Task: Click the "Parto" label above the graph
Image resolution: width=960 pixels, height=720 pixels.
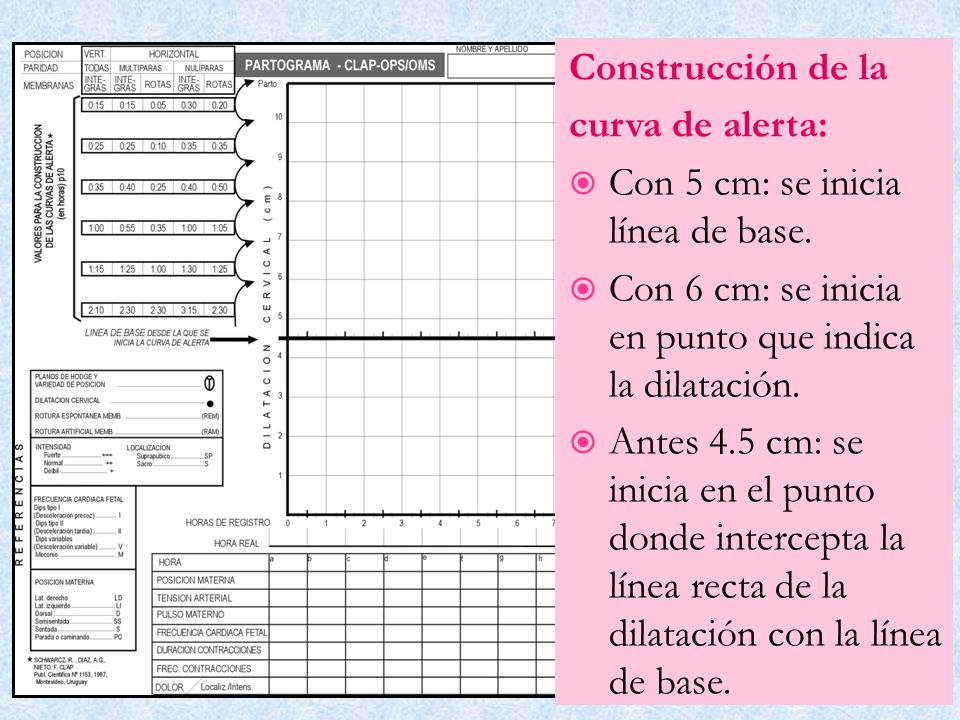Action: coord(268,84)
